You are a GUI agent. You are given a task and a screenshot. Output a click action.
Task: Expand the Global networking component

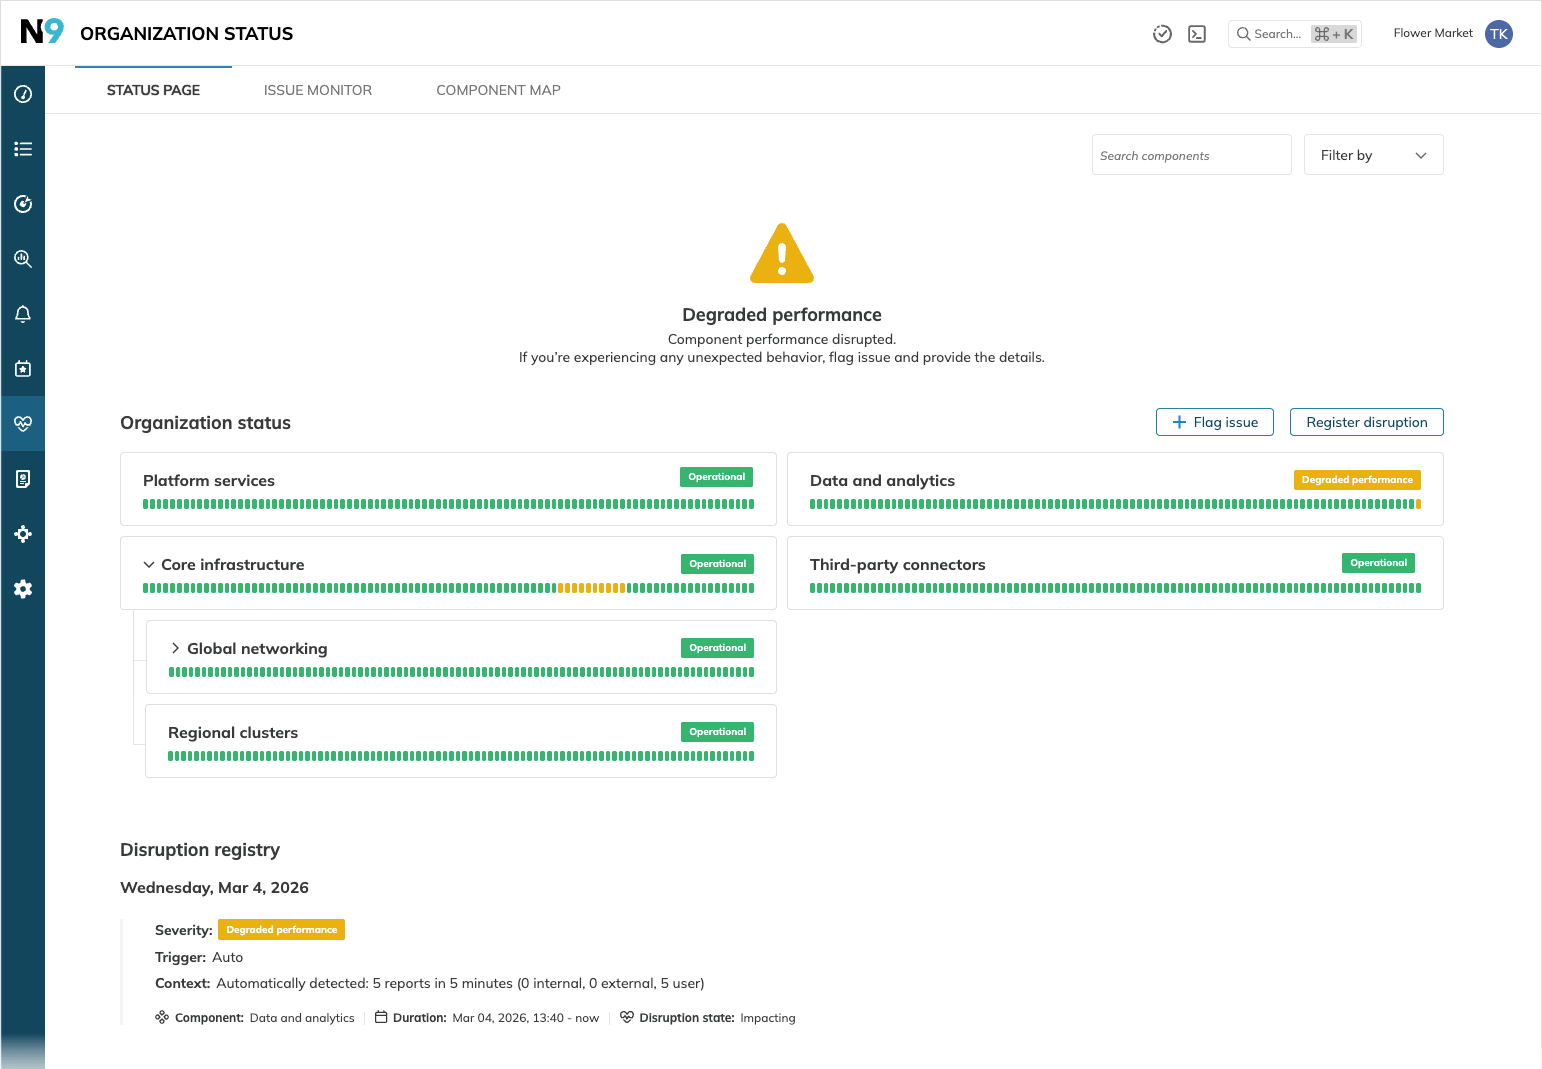coord(175,649)
